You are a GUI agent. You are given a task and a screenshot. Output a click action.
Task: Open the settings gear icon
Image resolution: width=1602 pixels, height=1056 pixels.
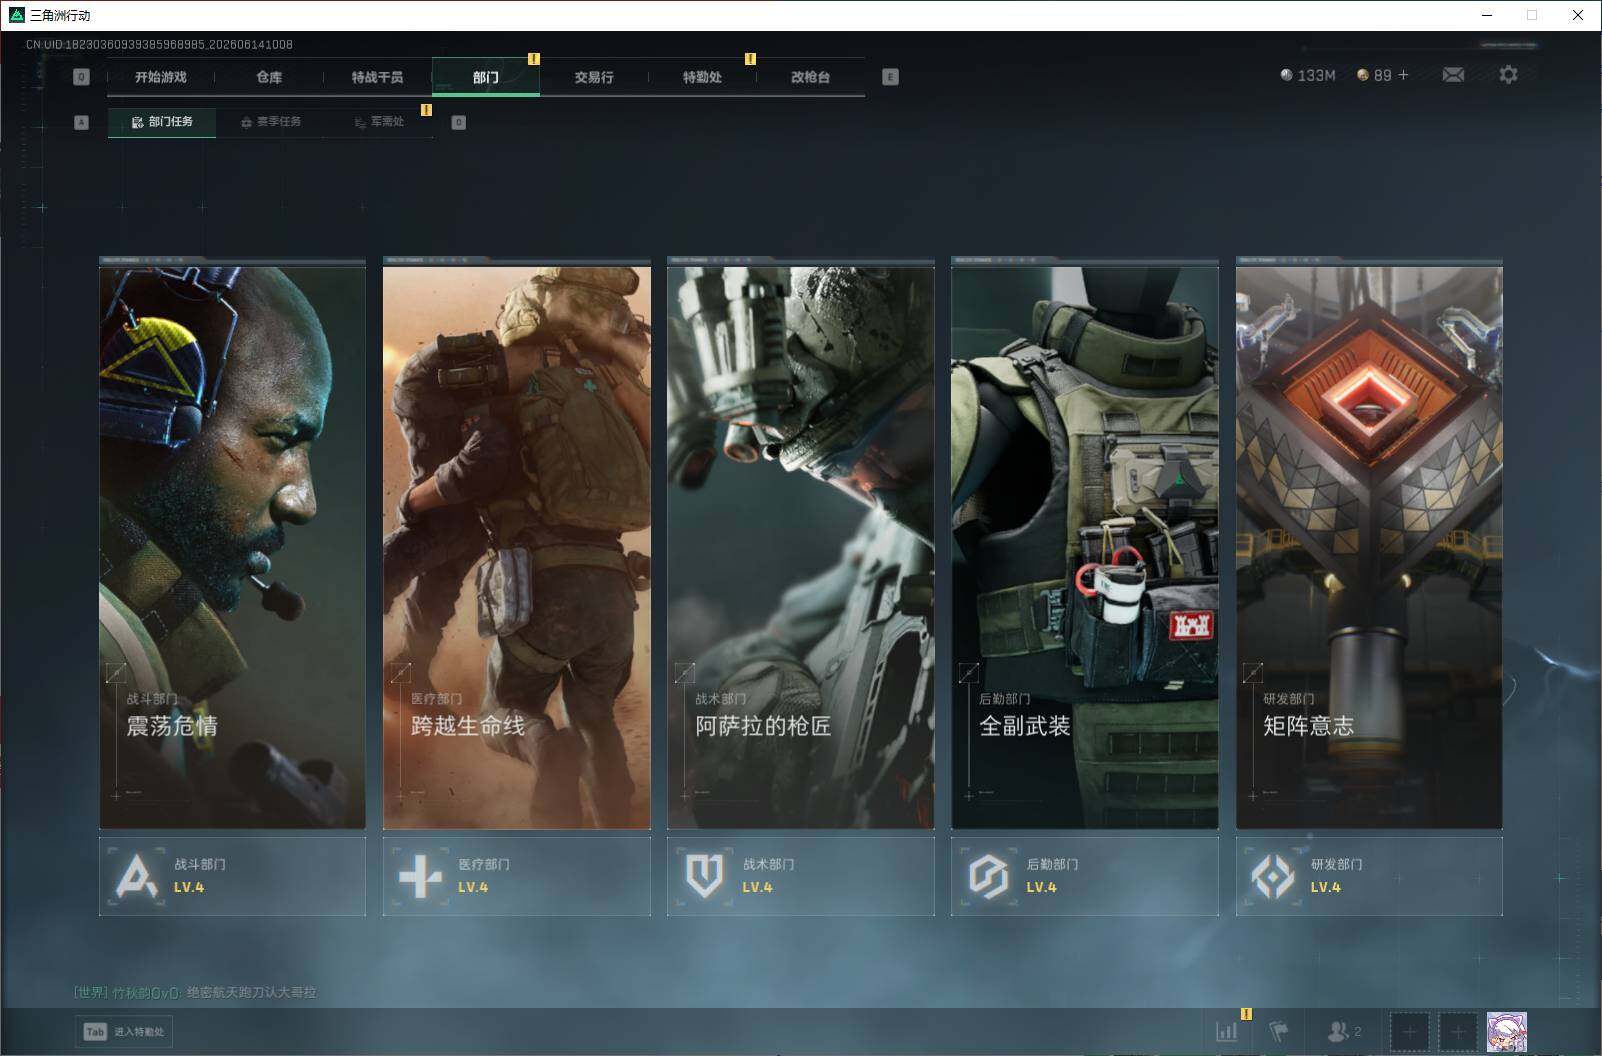[1508, 75]
